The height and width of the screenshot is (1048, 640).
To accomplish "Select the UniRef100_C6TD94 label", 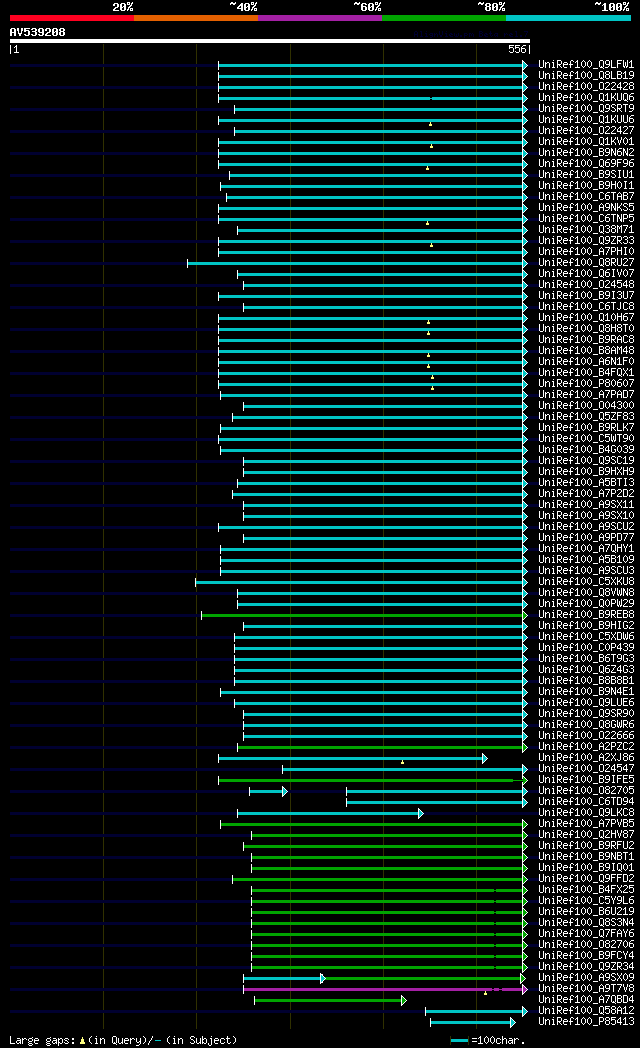I will coord(586,801).
